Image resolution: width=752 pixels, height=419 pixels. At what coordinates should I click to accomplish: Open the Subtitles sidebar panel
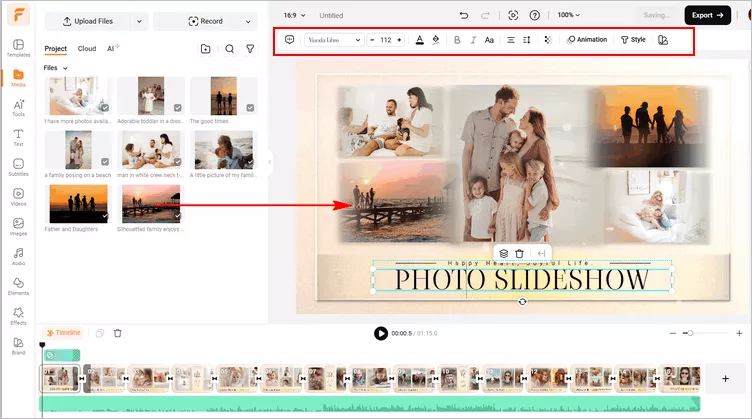[18, 167]
